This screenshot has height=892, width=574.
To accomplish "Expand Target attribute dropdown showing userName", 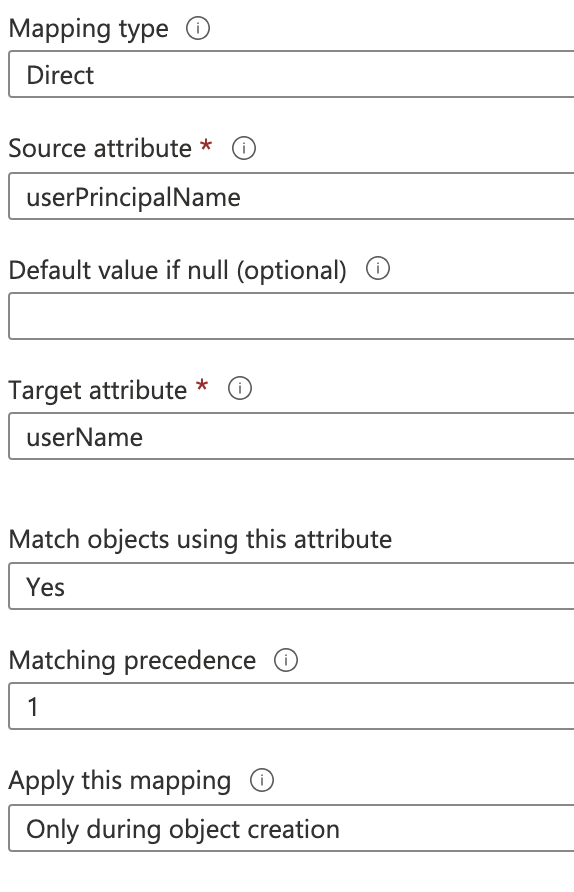I will click(x=291, y=436).
